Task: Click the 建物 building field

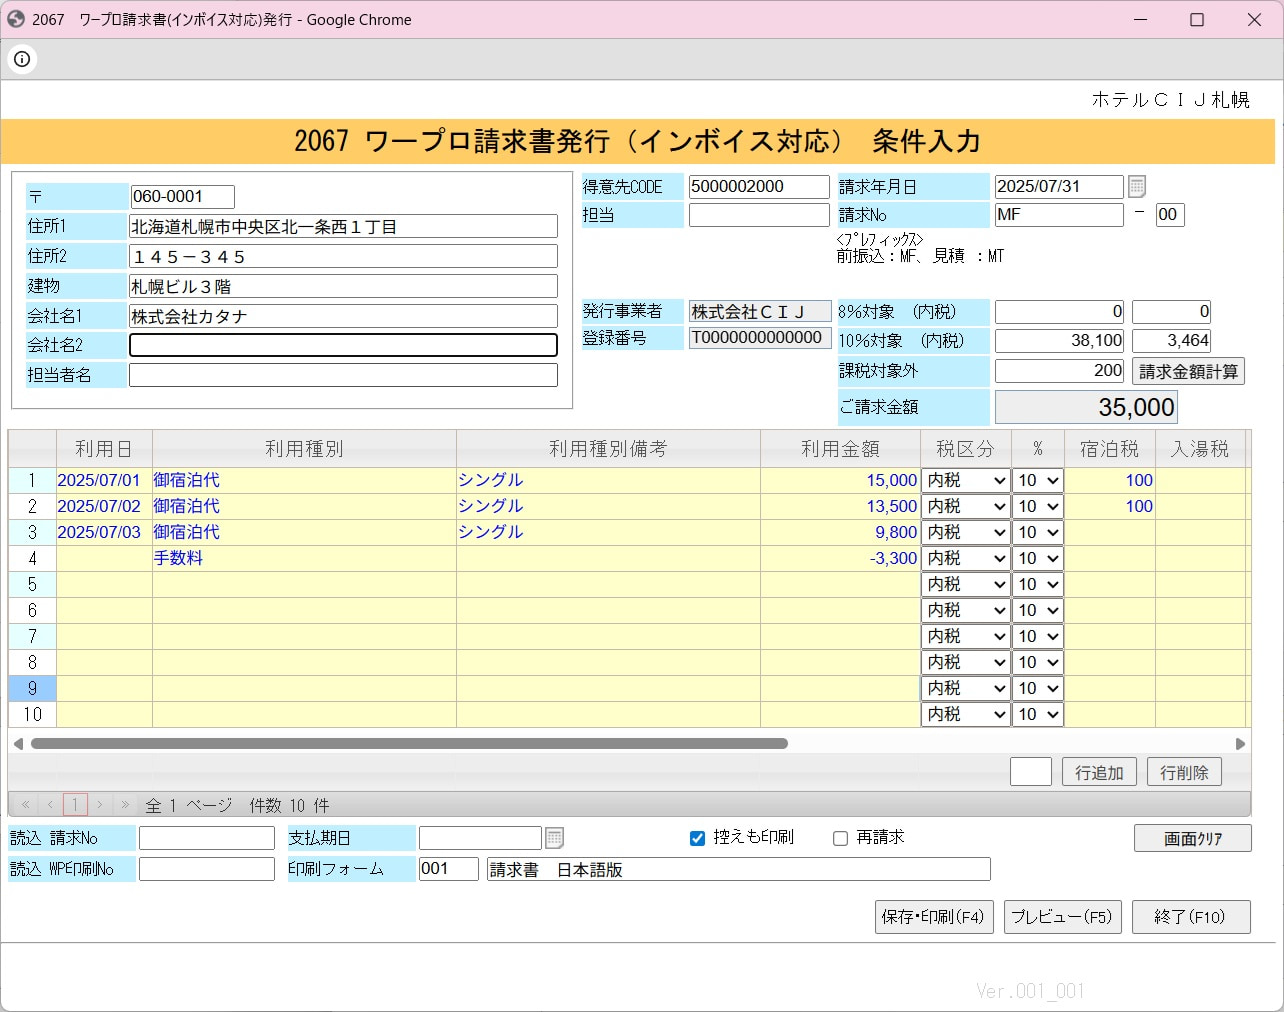Action: pyautogui.click(x=343, y=286)
